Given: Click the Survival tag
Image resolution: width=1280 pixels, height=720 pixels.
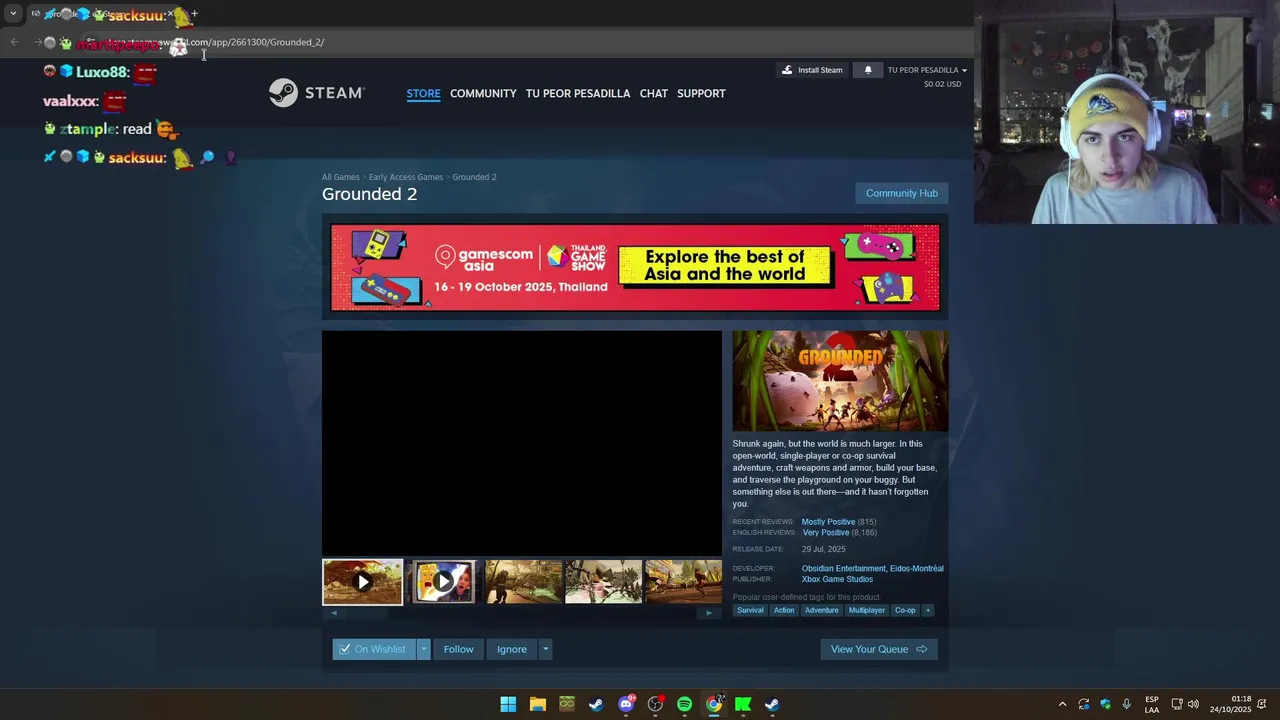Looking at the screenshot, I should [750, 610].
